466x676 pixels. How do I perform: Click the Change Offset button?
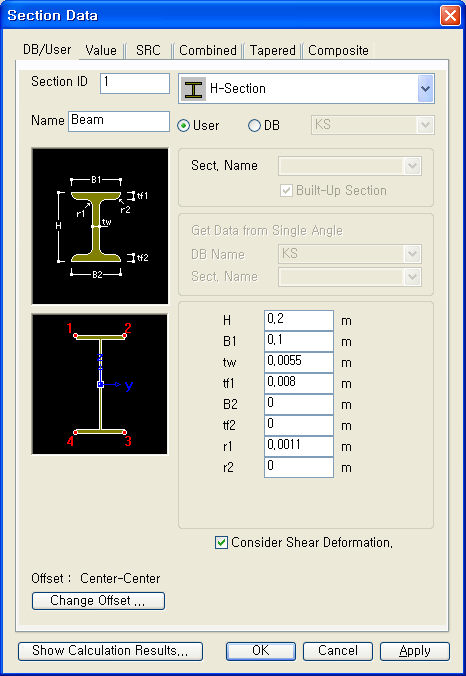tap(98, 601)
